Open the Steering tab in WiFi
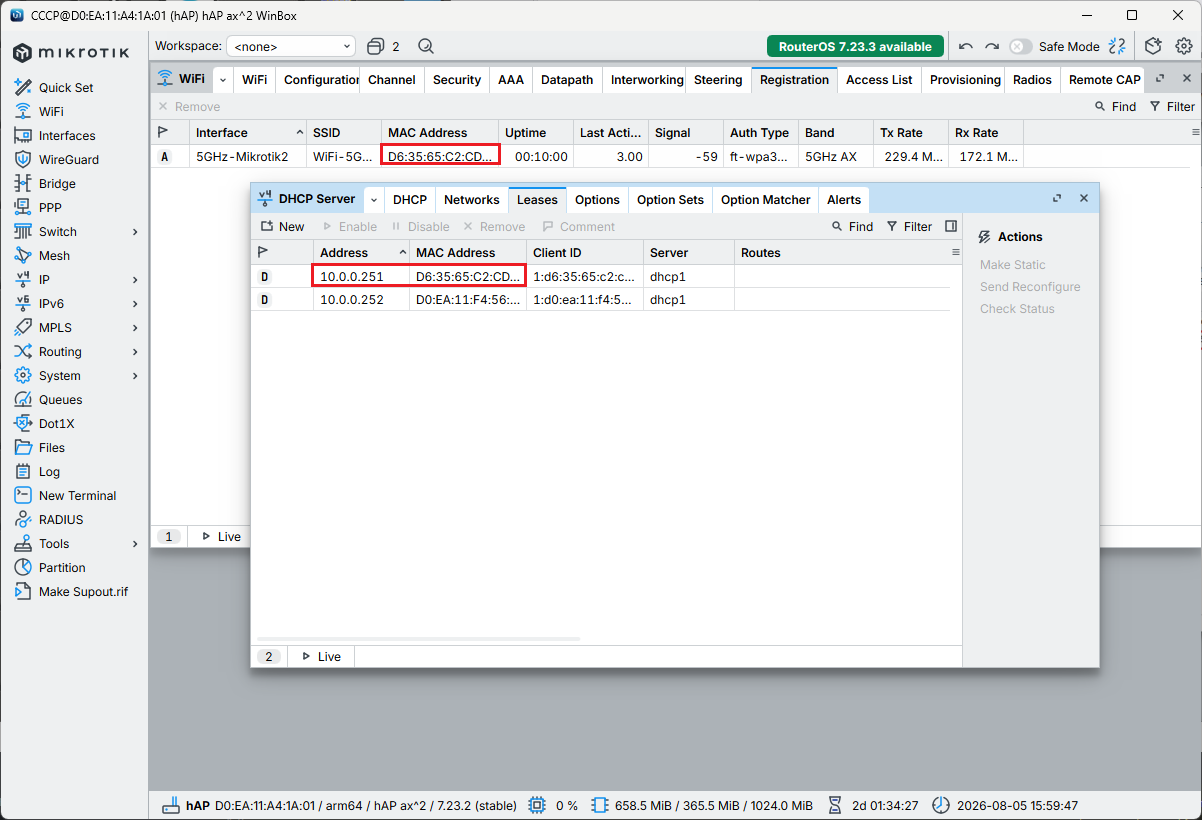Image resolution: width=1202 pixels, height=820 pixels. point(718,80)
